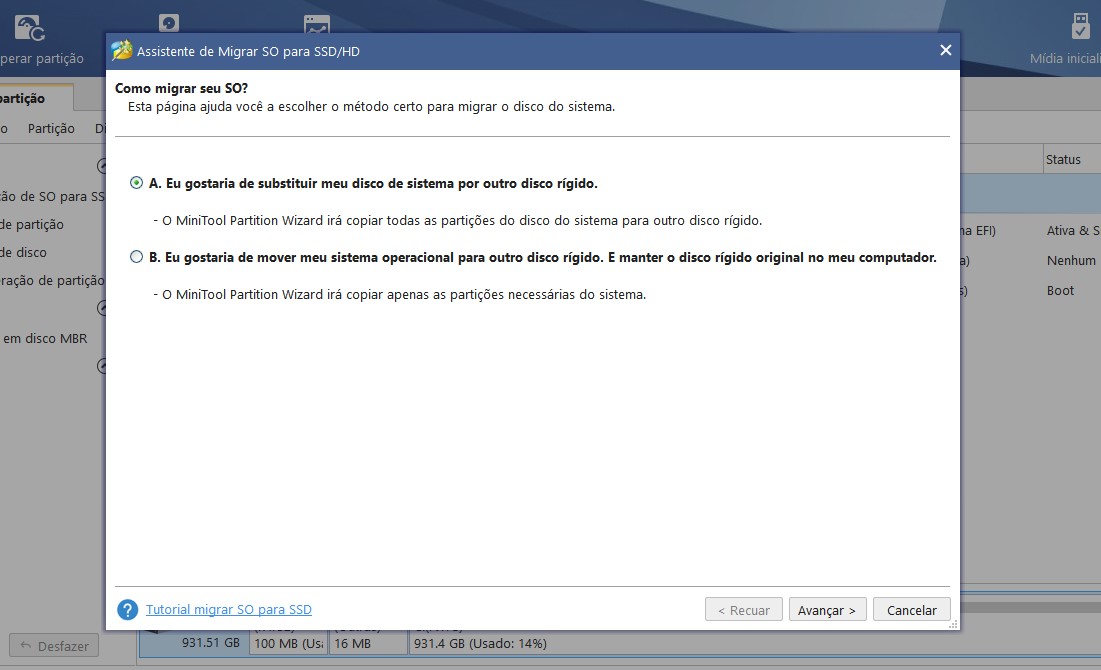Click the Nenhum status cell
1101x670 pixels.
click(x=1071, y=261)
